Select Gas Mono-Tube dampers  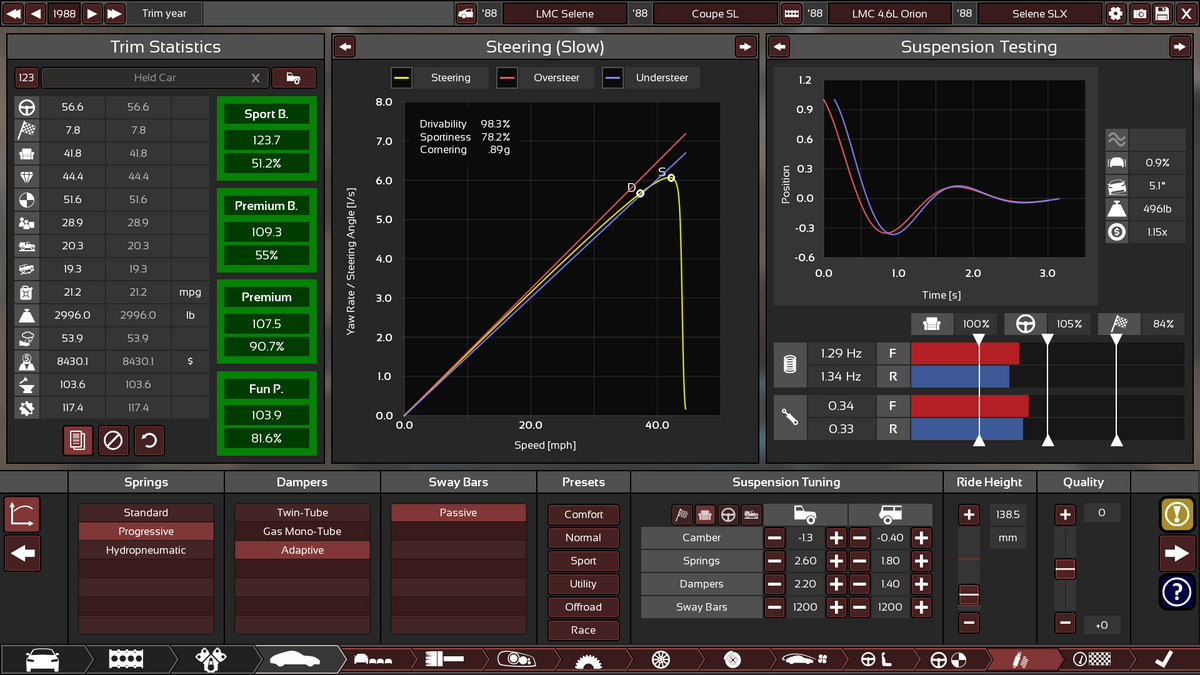pyautogui.click(x=302, y=531)
